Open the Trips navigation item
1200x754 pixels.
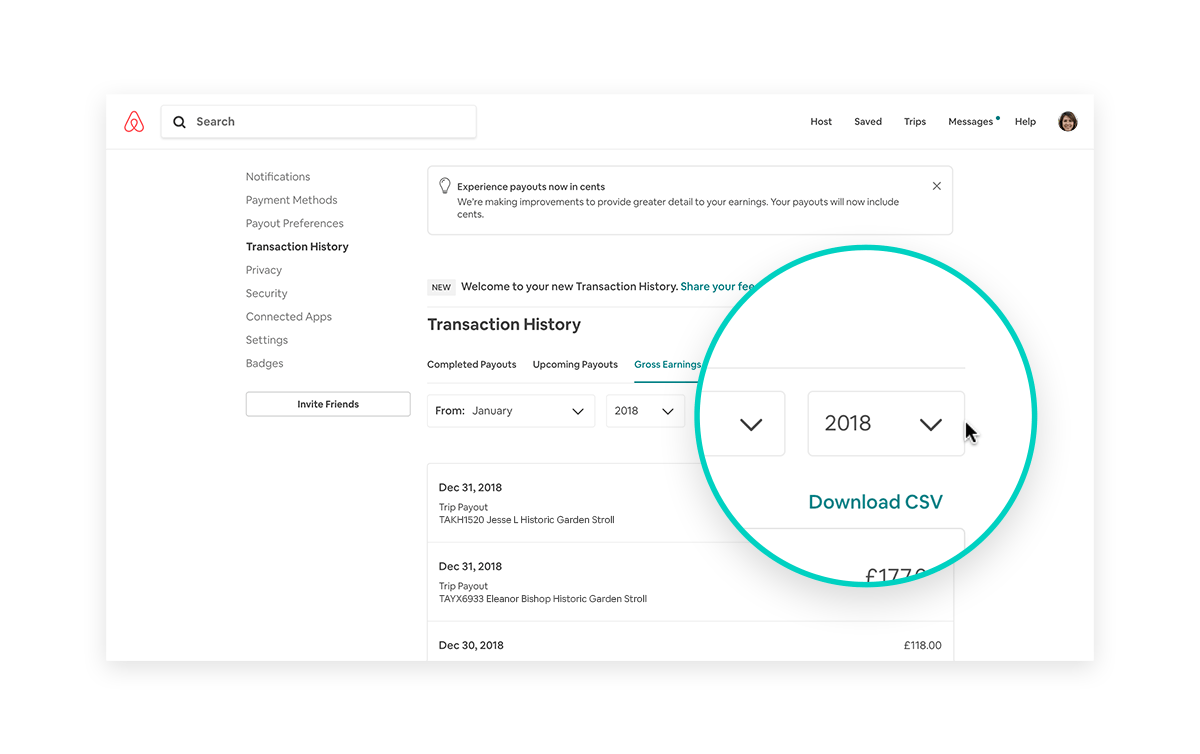pyautogui.click(x=914, y=122)
